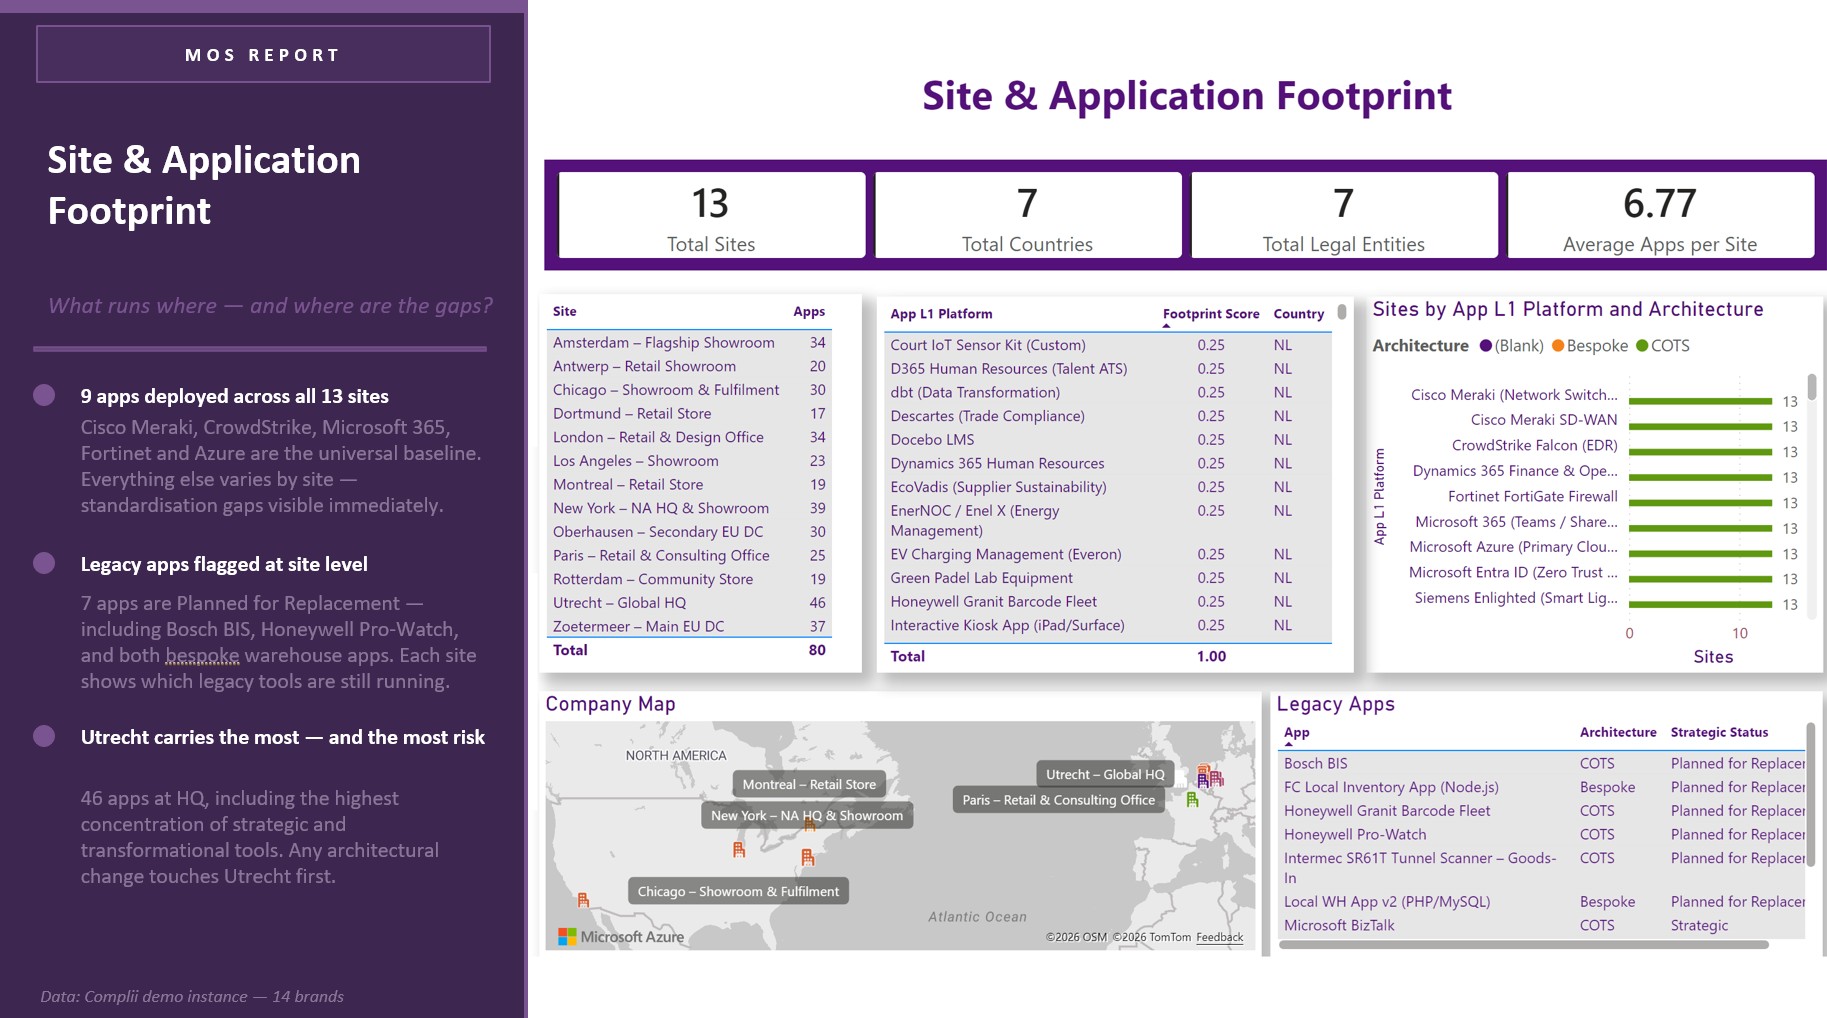This screenshot has height=1018, width=1827.
Task: Click the sort arrow under Footprint Score
Action: click(x=1166, y=326)
